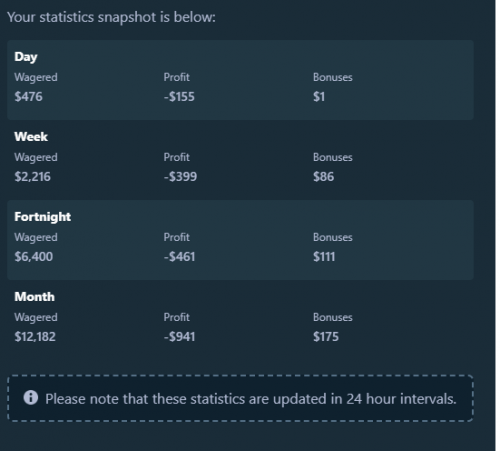Image resolution: width=500 pixels, height=451 pixels.
Task: Select the Week statistics heading
Action: coord(31,137)
